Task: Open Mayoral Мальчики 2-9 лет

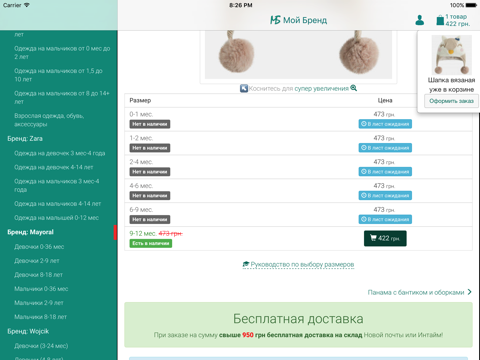Action: pyautogui.click(x=39, y=303)
